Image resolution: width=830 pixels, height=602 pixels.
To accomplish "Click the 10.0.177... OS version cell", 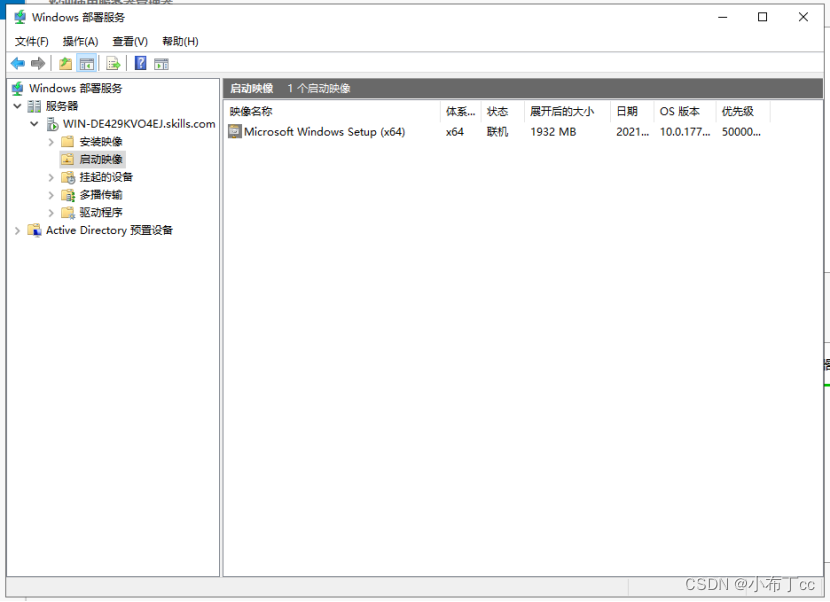I will pos(685,132).
